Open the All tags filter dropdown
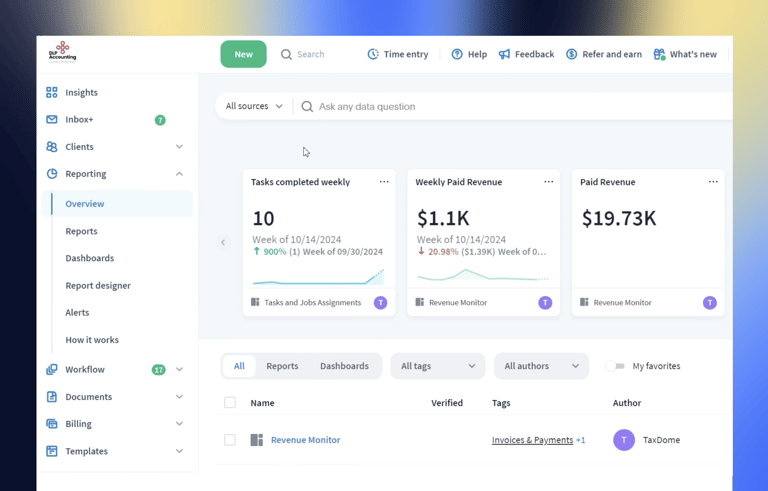Screen dimensions: 768x491 437,366
